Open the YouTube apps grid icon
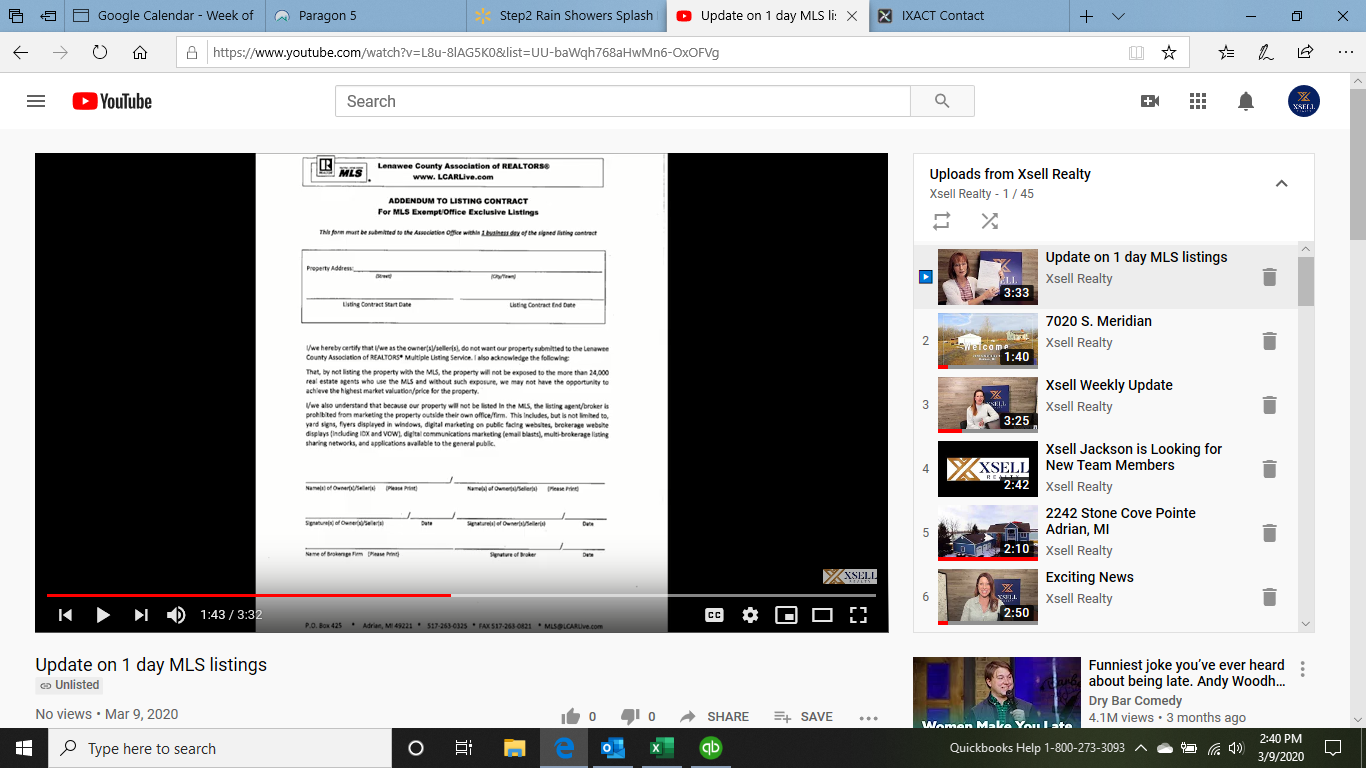This screenshot has width=1366, height=768. [x=1198, y=101]
